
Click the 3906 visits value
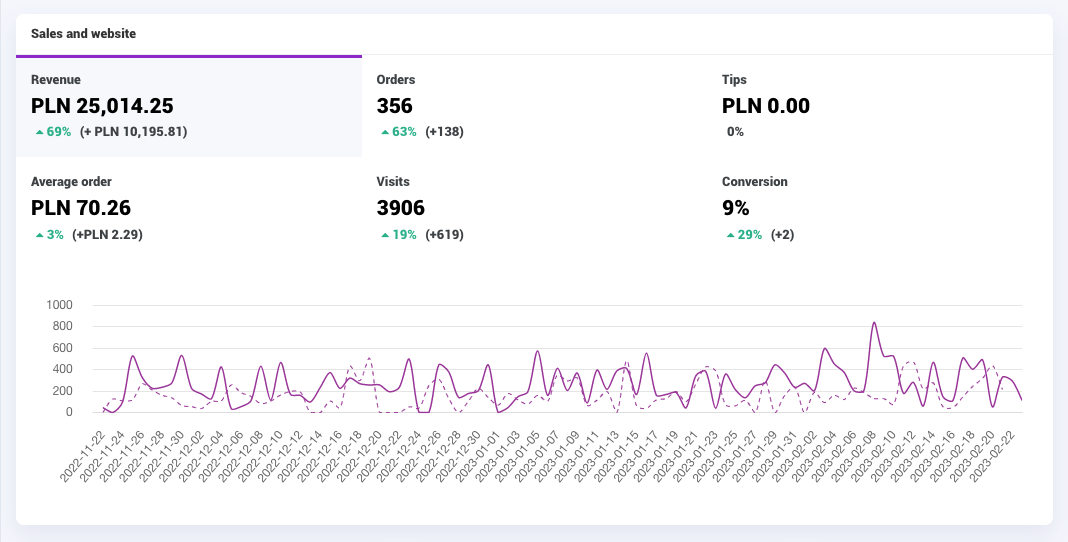point(400,208)
